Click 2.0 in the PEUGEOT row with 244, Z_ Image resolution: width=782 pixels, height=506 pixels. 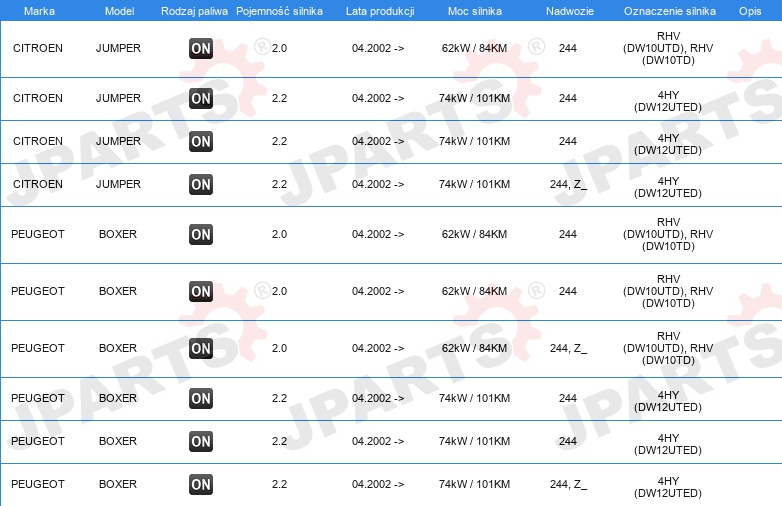point(279,348)
